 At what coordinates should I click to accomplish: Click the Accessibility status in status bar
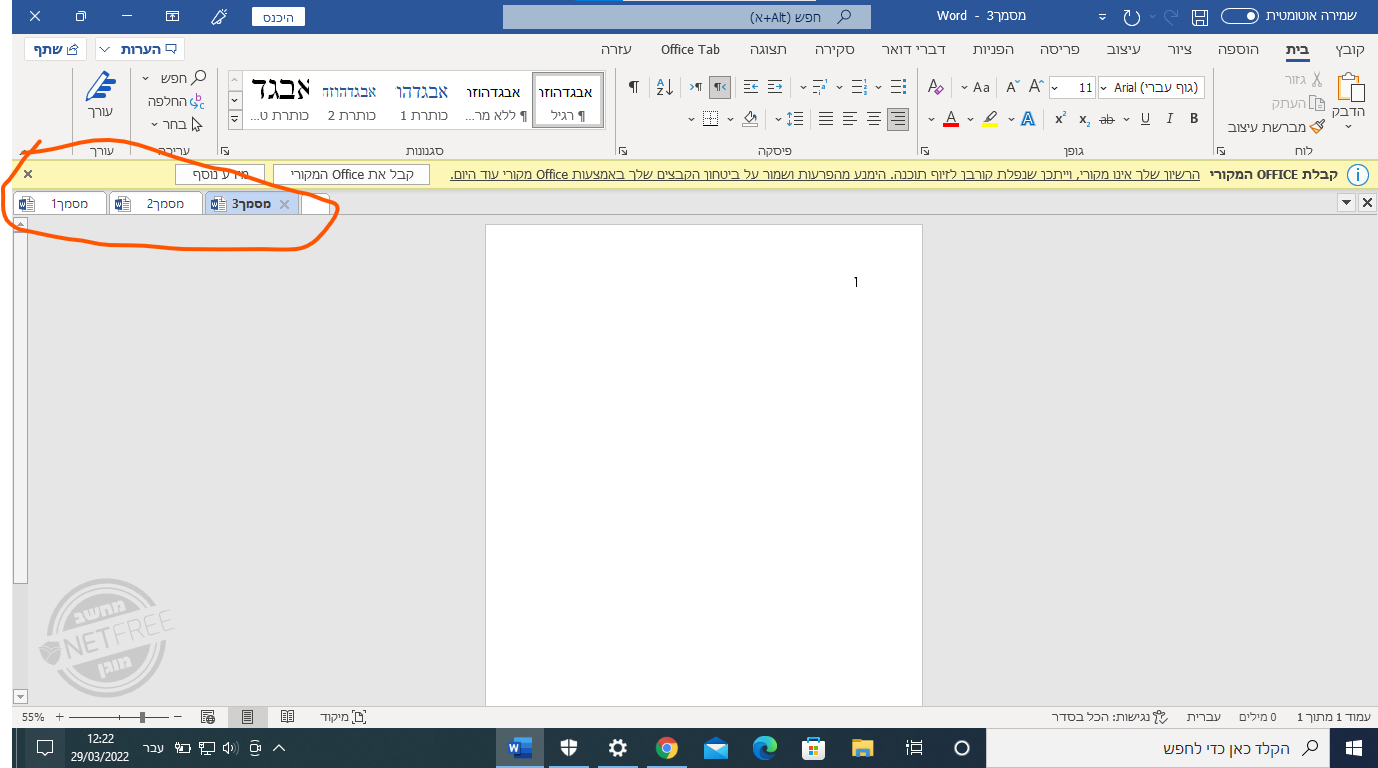pos(1110,717)
